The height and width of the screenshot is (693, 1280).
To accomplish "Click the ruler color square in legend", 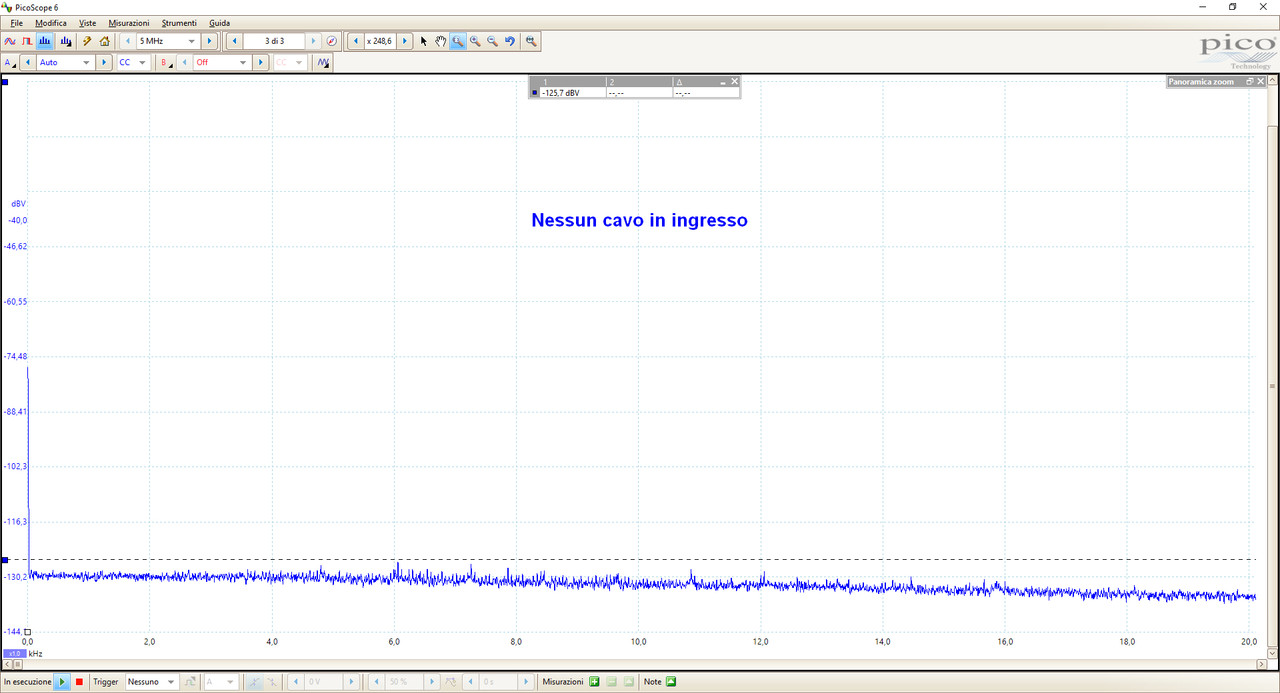I will coord(534,92).
